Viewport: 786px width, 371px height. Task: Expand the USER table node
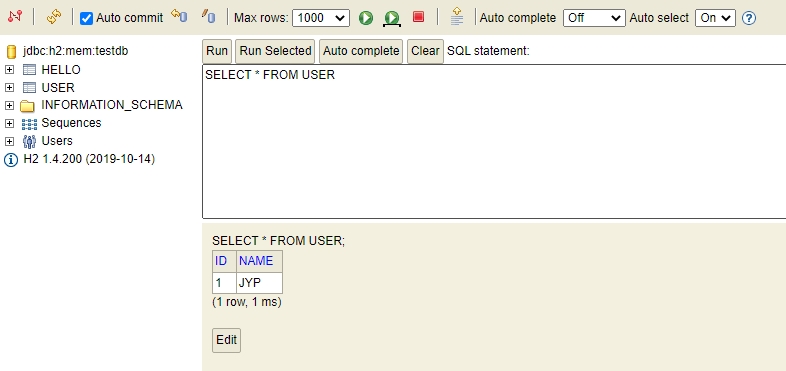(x=9, y=88)
